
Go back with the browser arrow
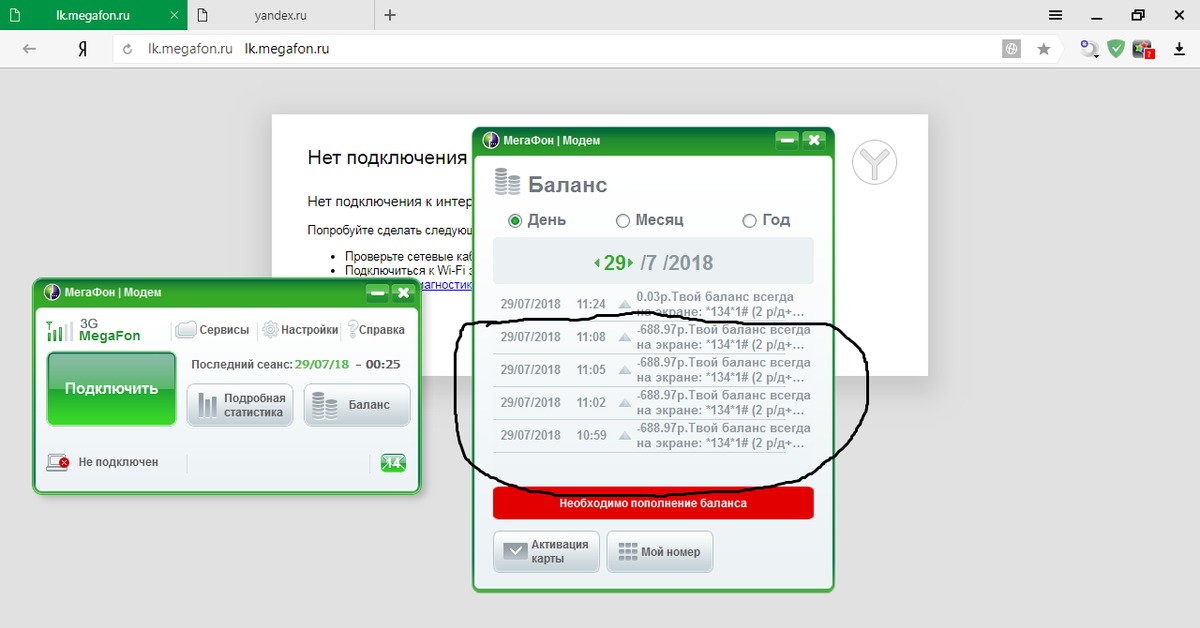coord(29,48)
